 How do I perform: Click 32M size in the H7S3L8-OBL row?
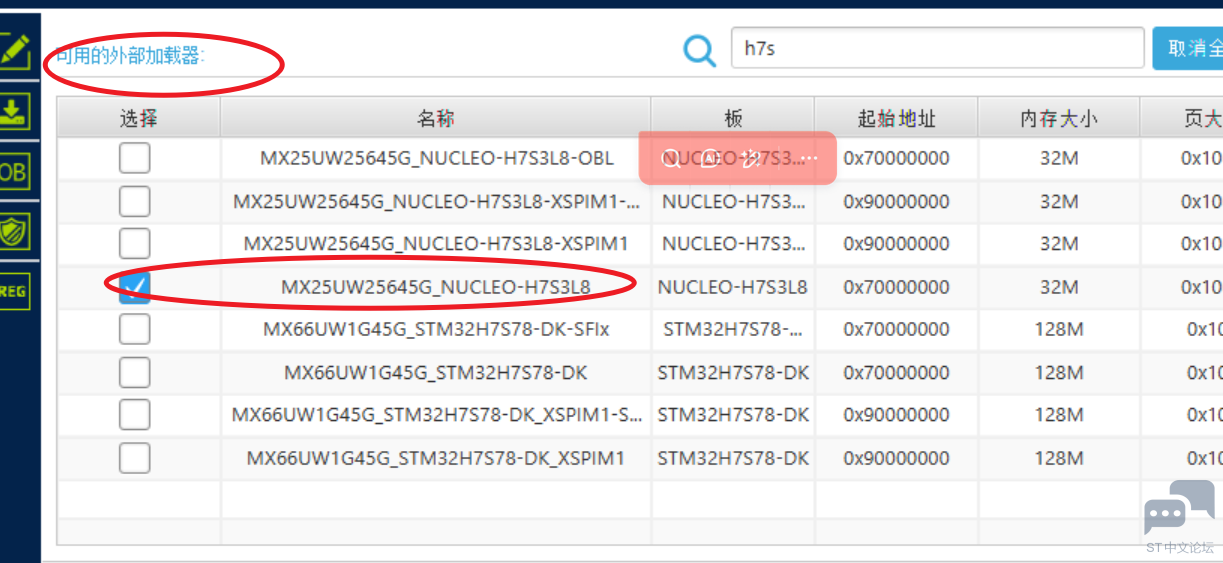1059,158
